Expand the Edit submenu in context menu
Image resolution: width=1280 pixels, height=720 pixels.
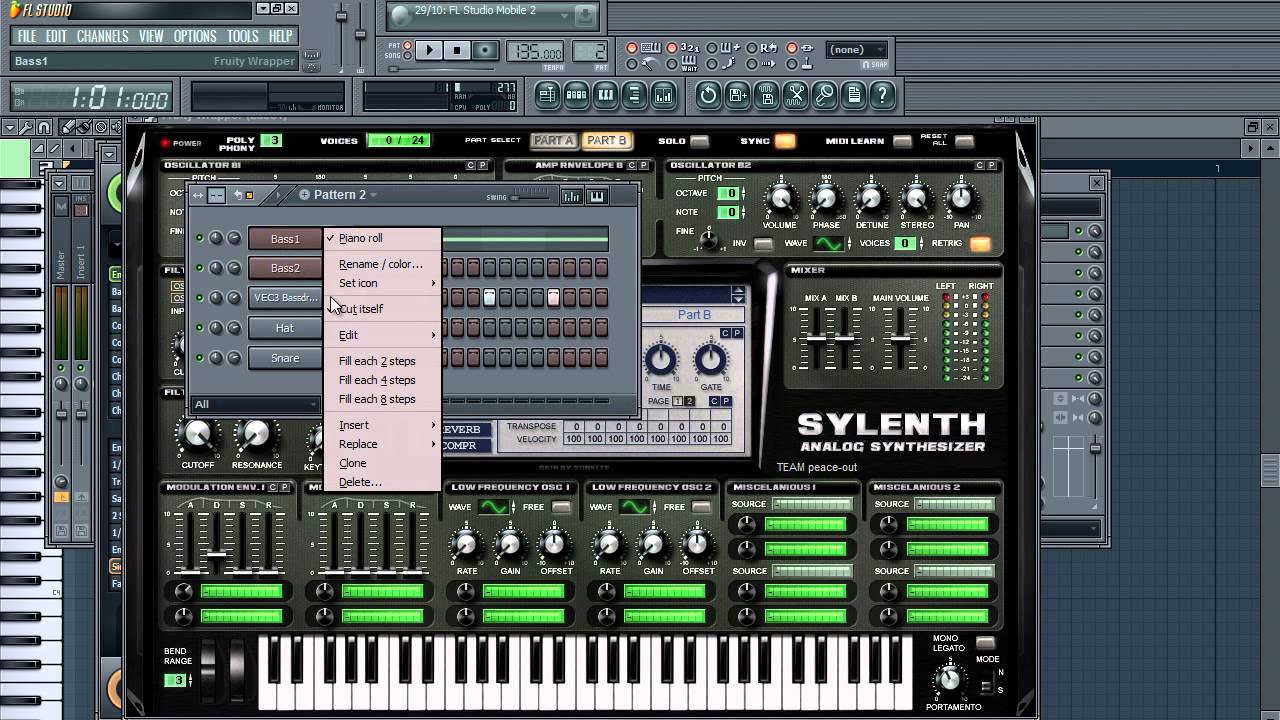coord(382,335)
